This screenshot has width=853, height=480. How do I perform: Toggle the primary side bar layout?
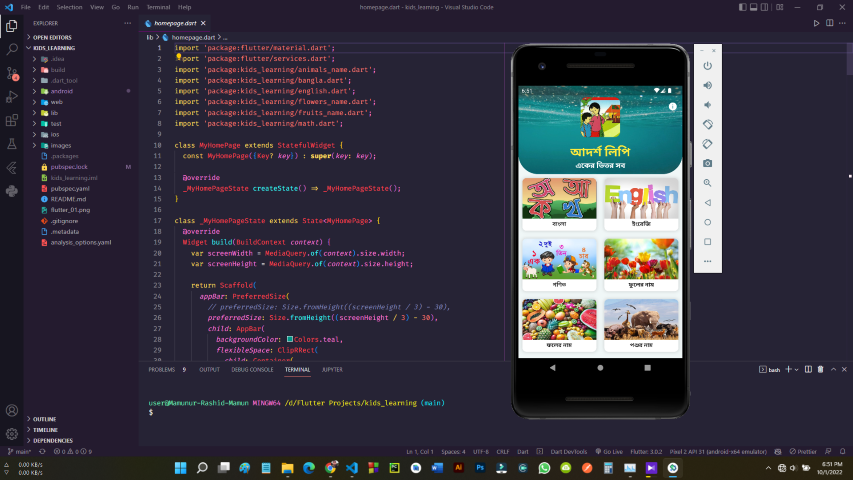pyautogui.click(x=743, y=7)
